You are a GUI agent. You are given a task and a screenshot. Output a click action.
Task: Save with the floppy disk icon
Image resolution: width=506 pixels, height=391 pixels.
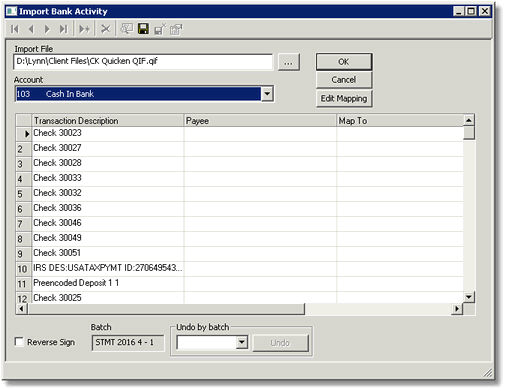(x=143, y=29)
